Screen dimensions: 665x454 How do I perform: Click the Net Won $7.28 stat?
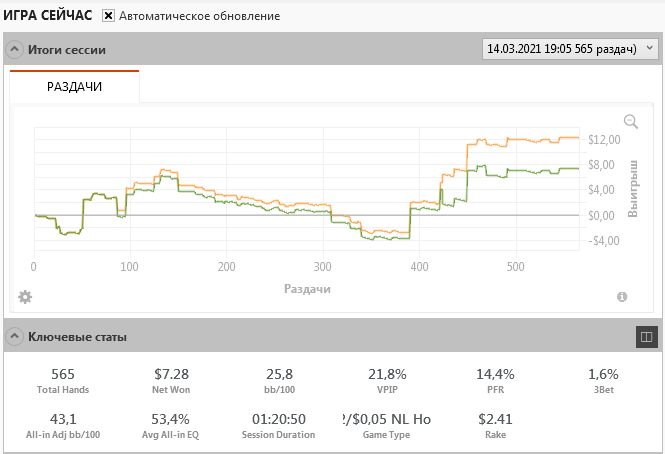pos(171,381)
